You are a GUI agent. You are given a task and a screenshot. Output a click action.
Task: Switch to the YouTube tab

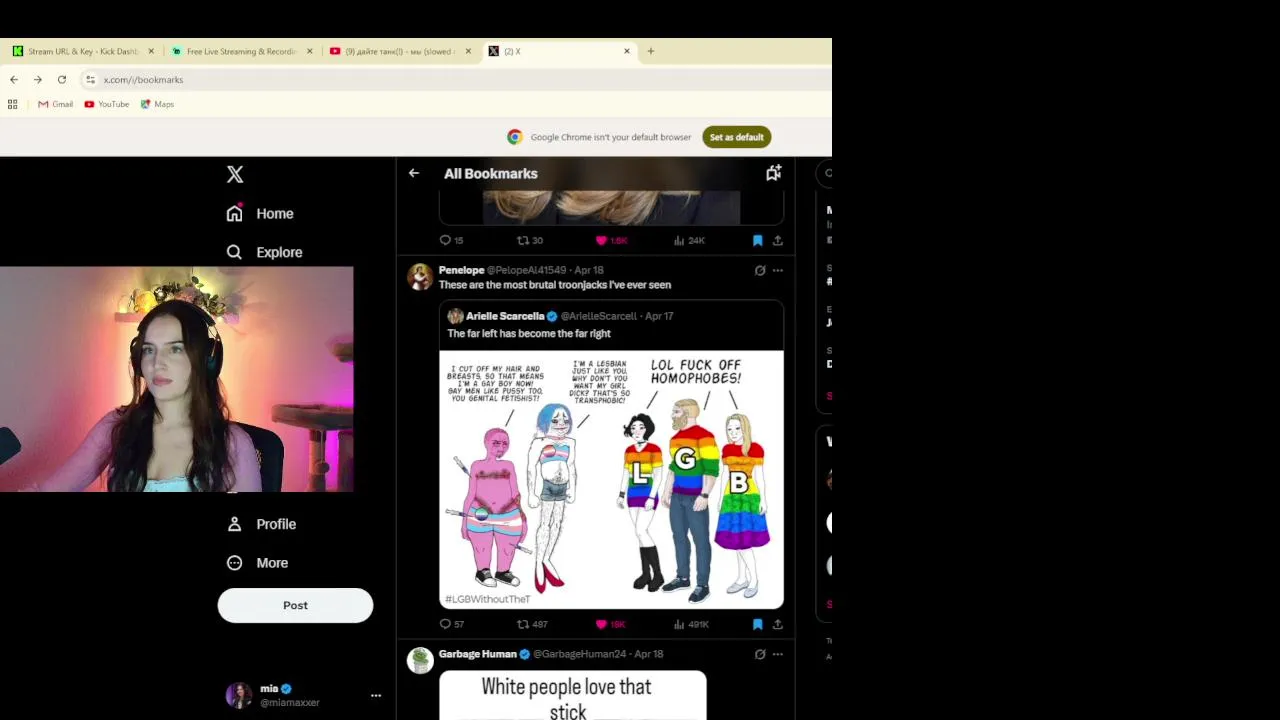pyautogui.click(x=400, y=51)
